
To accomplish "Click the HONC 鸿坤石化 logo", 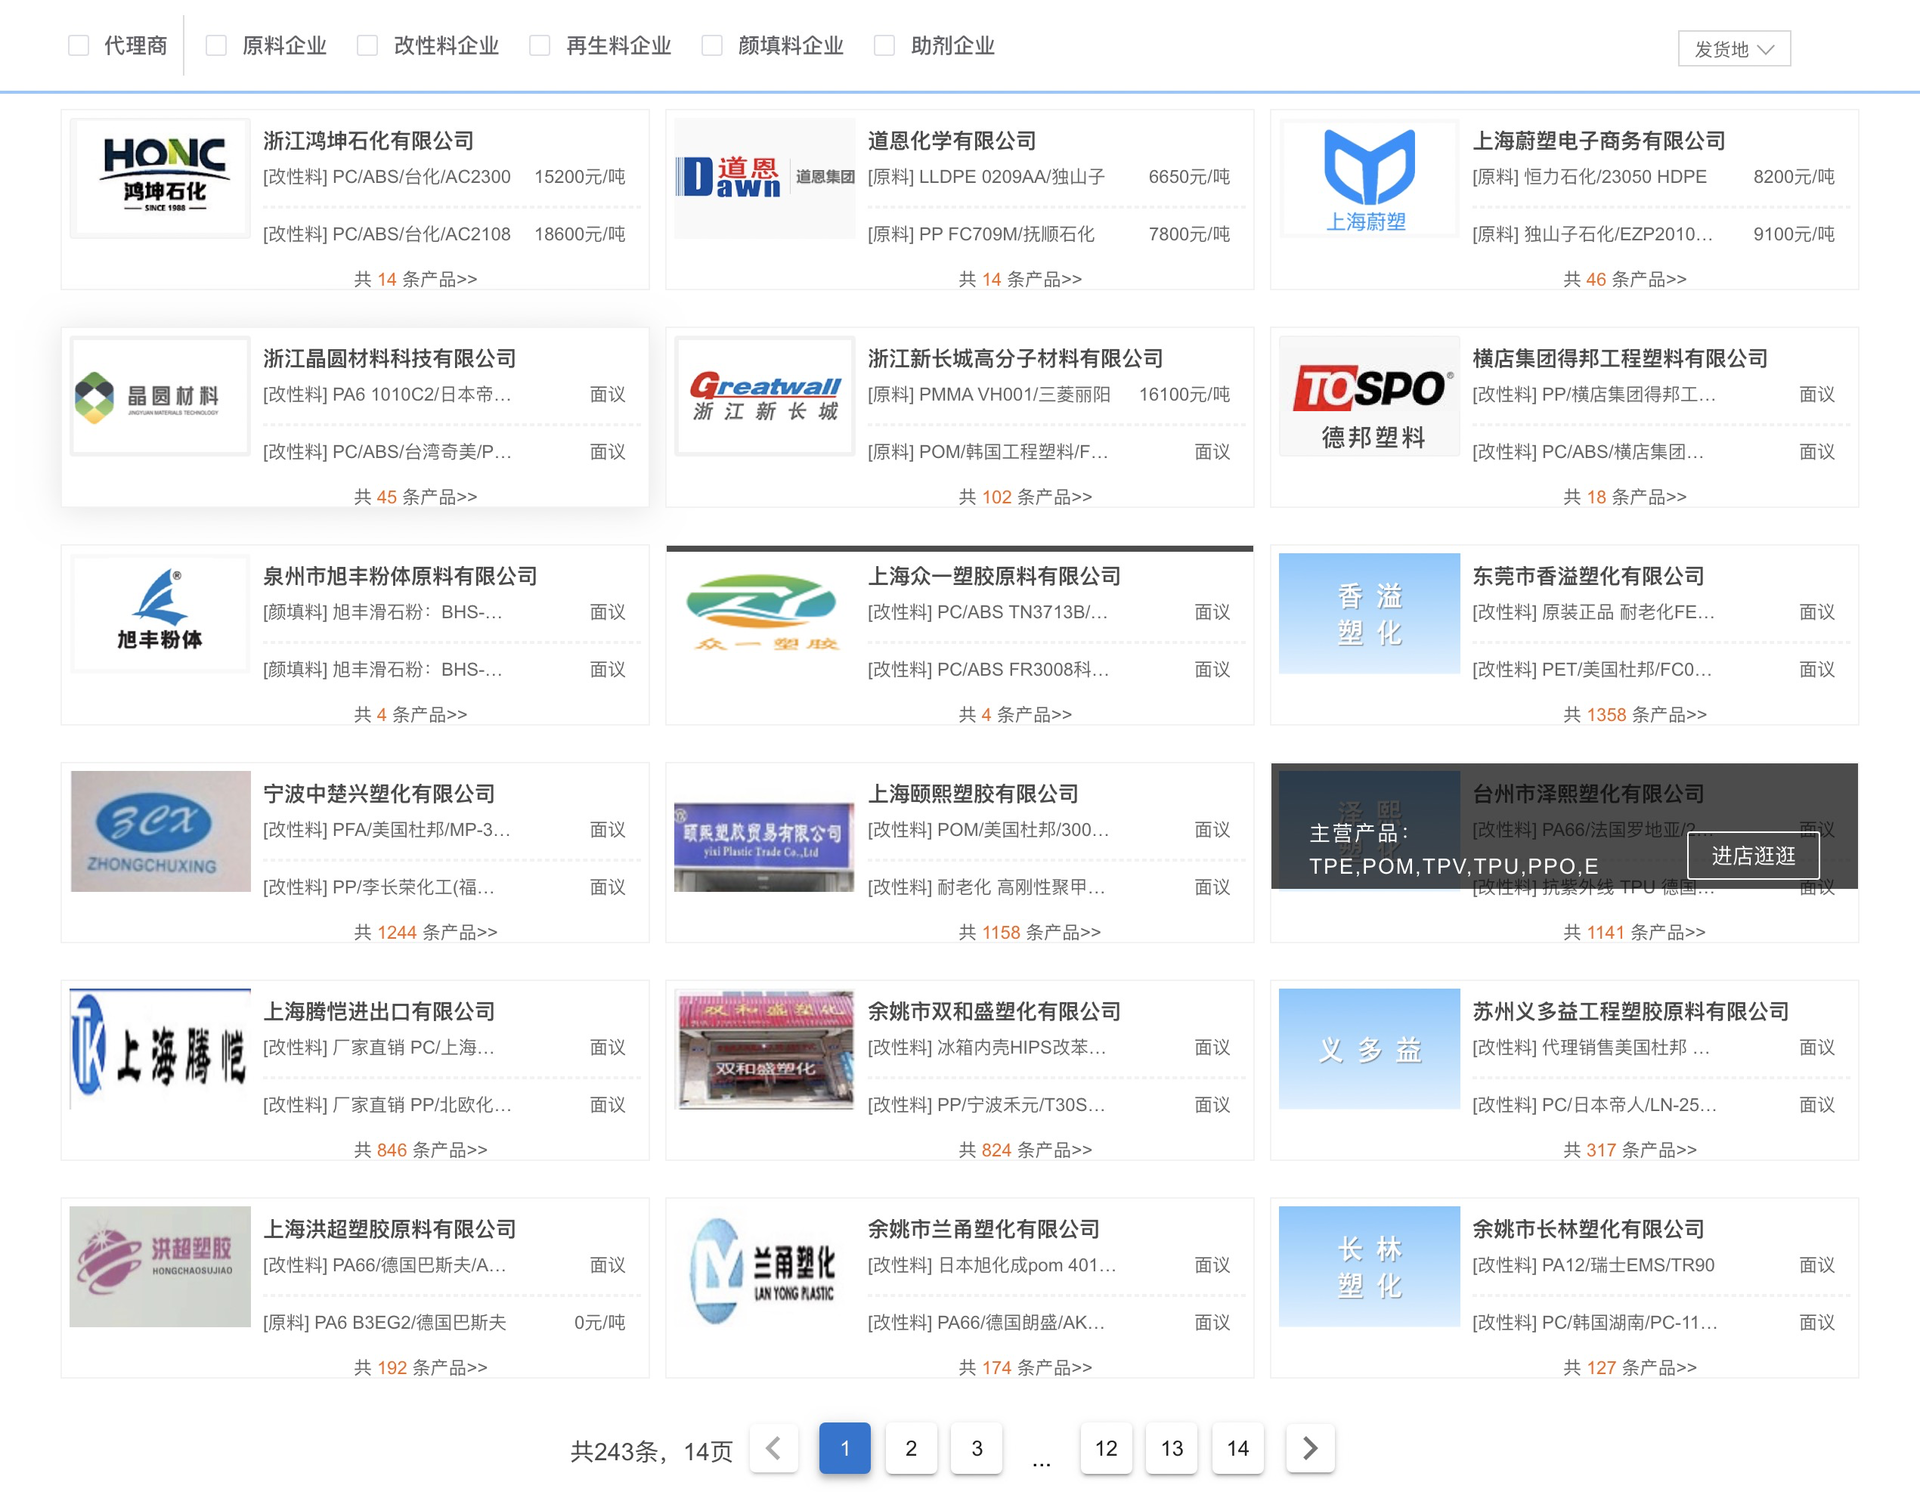I will click(x=160, y=178).
